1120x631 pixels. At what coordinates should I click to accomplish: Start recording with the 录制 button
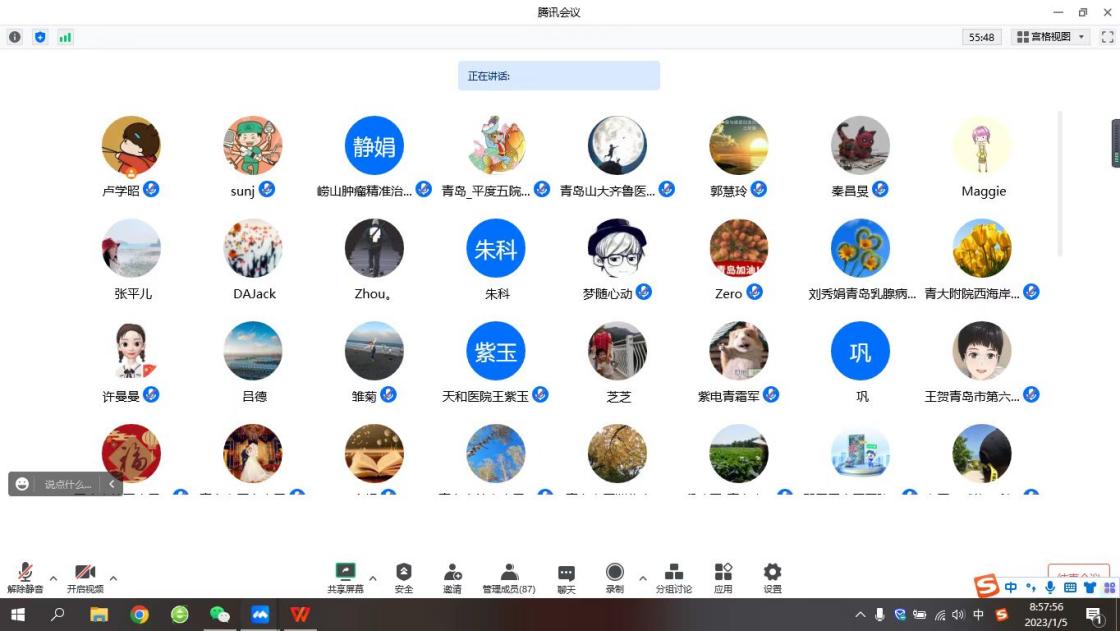coord(615,576)
